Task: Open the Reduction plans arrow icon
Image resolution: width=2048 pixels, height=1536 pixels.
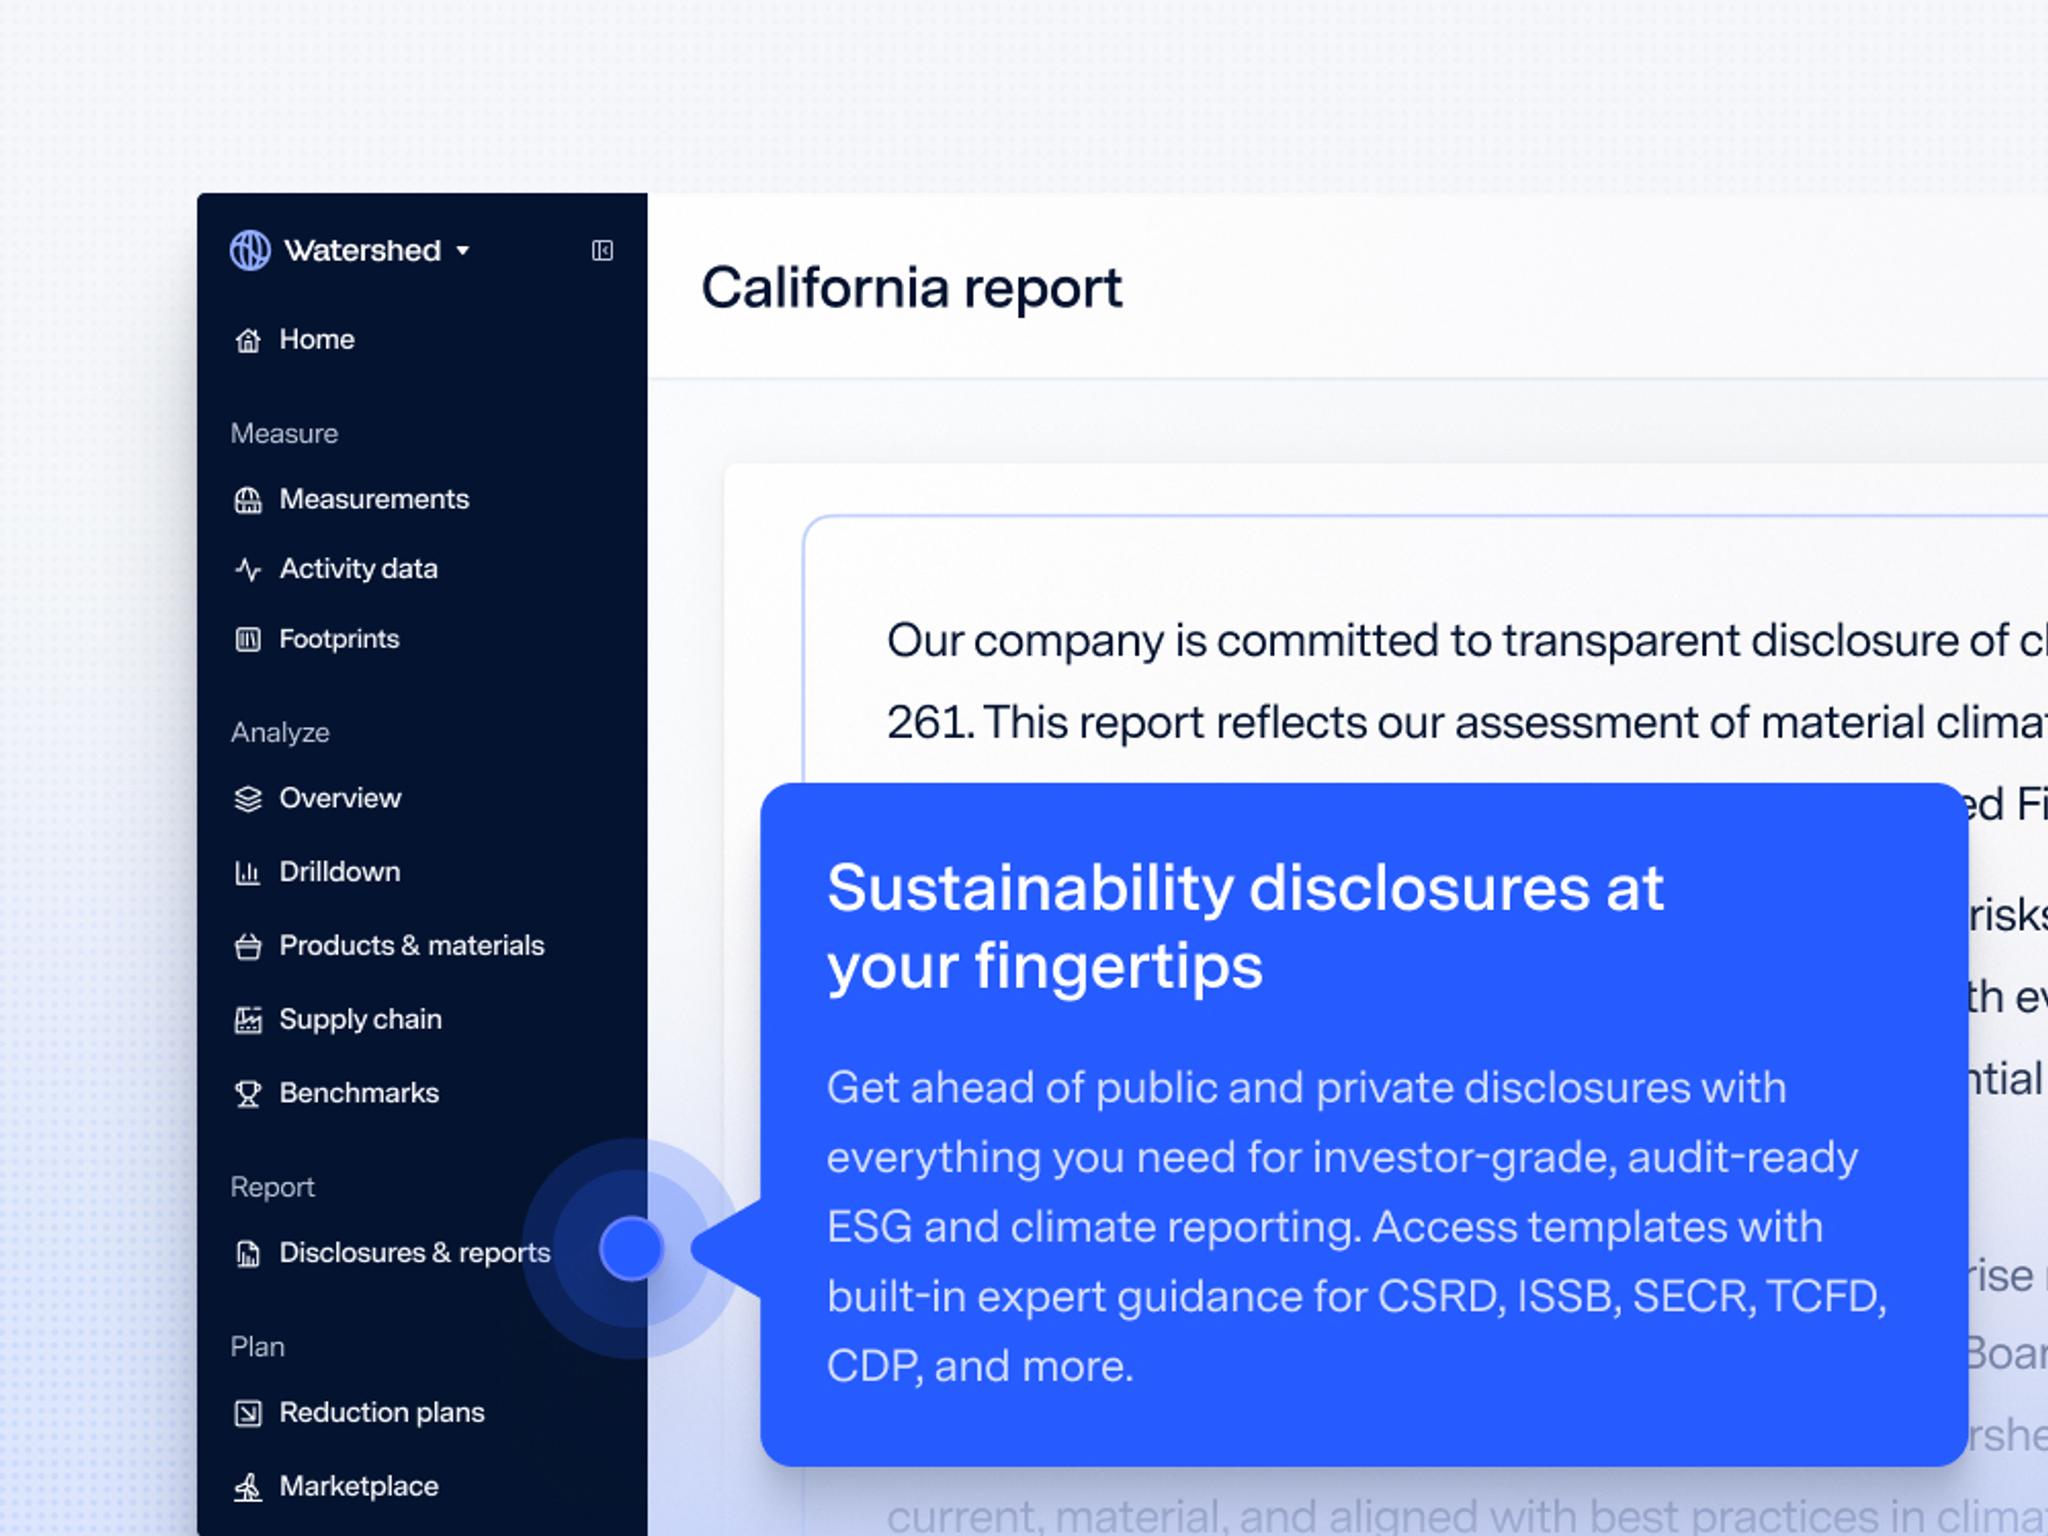Action: [x=248, y=1413]
